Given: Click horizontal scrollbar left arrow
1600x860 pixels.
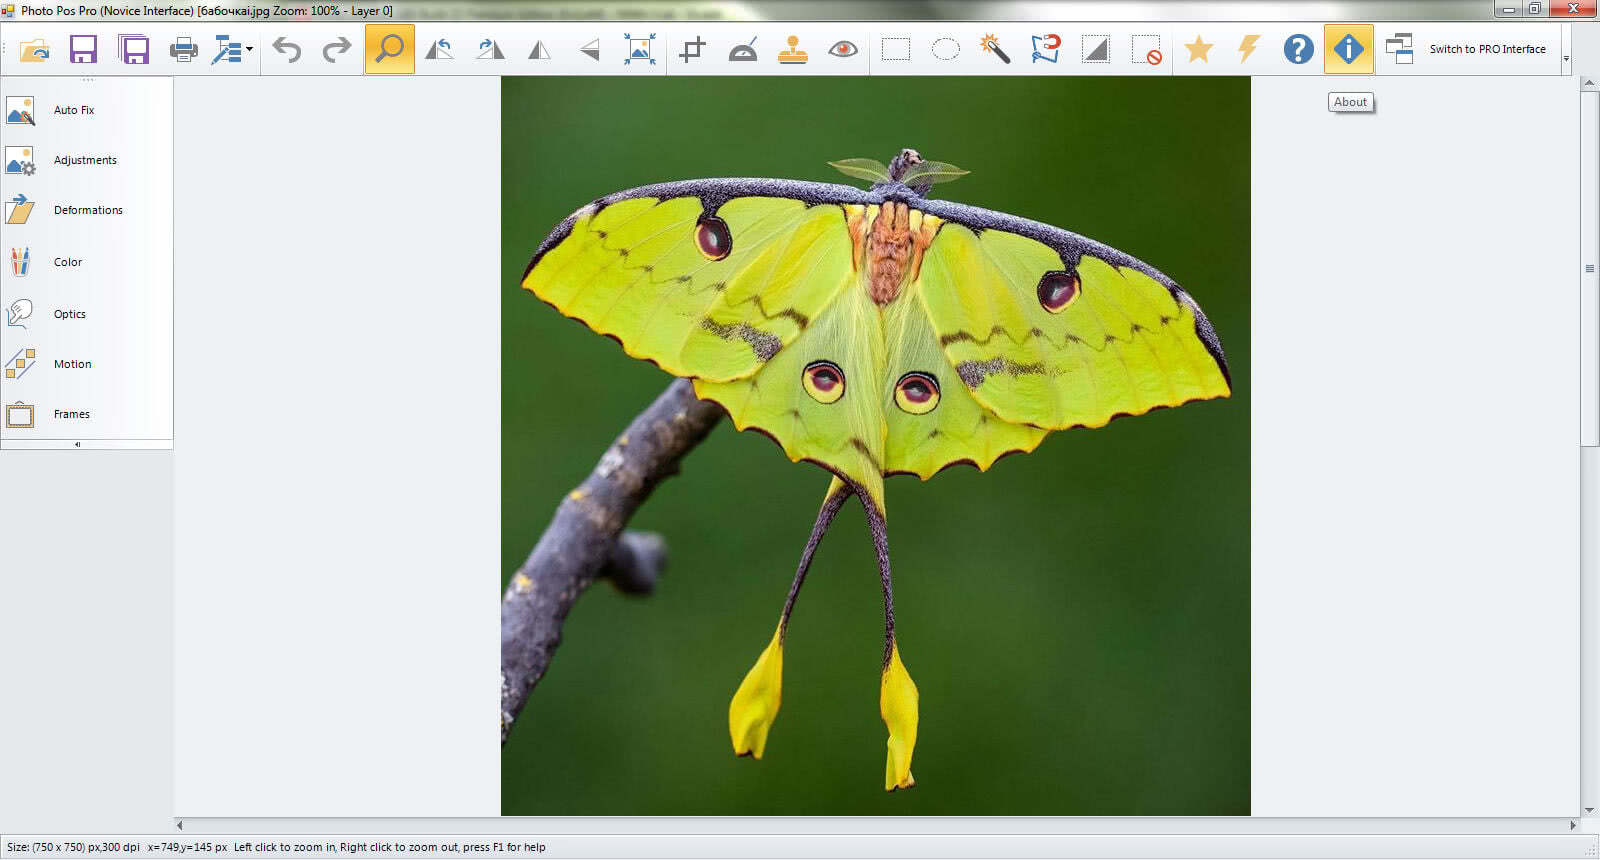Looking at the screenshot, I should tap(180, 825).
